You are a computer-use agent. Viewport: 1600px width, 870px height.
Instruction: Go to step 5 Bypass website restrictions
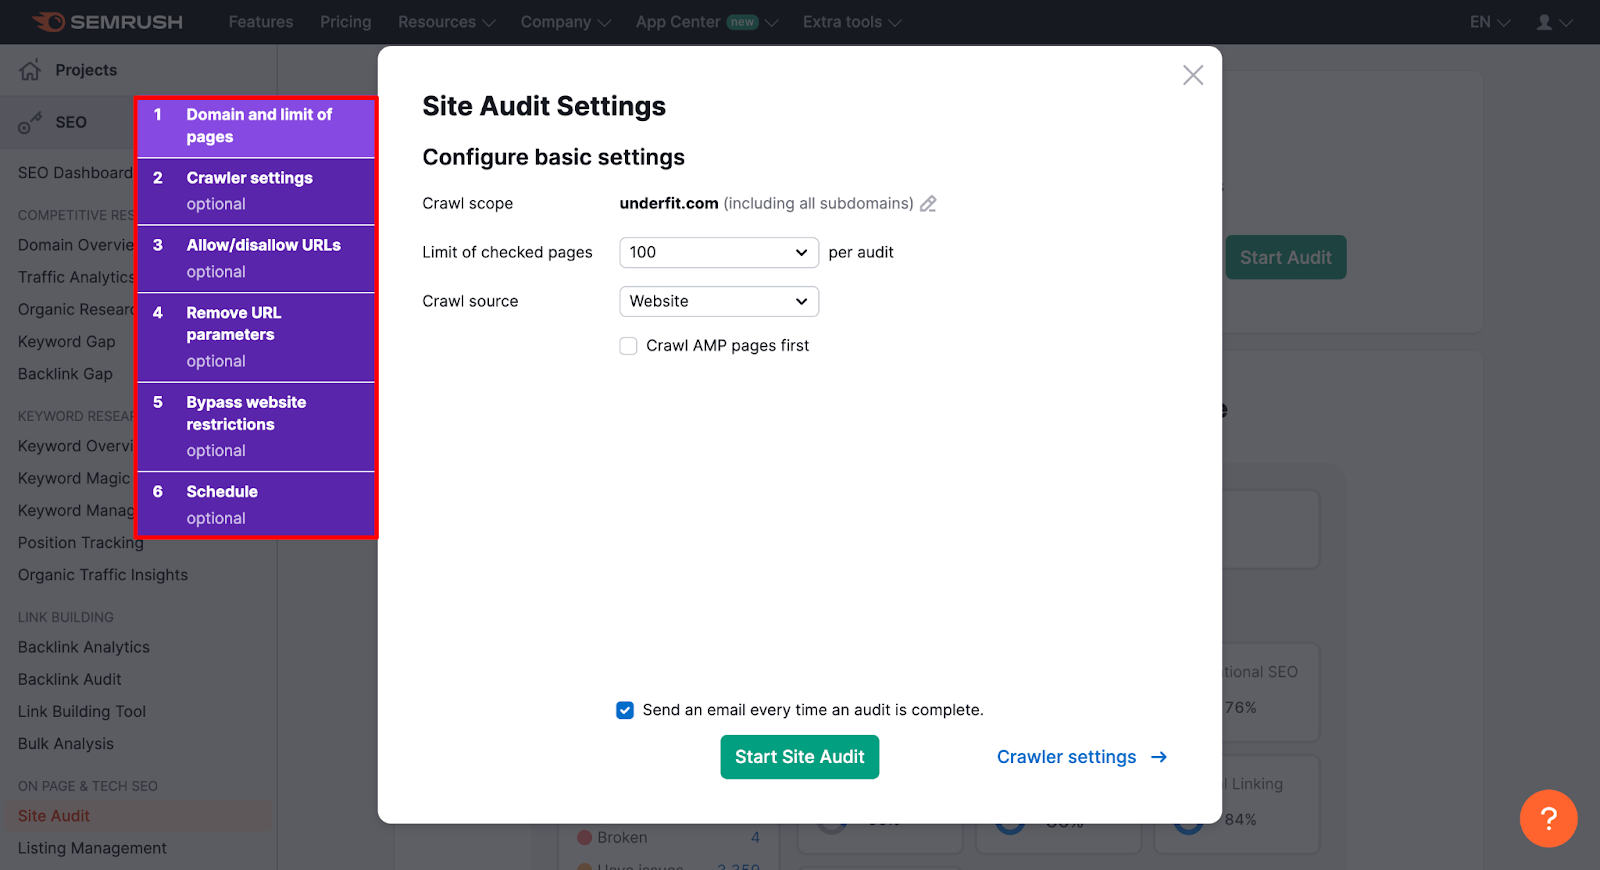coord(256,427)
